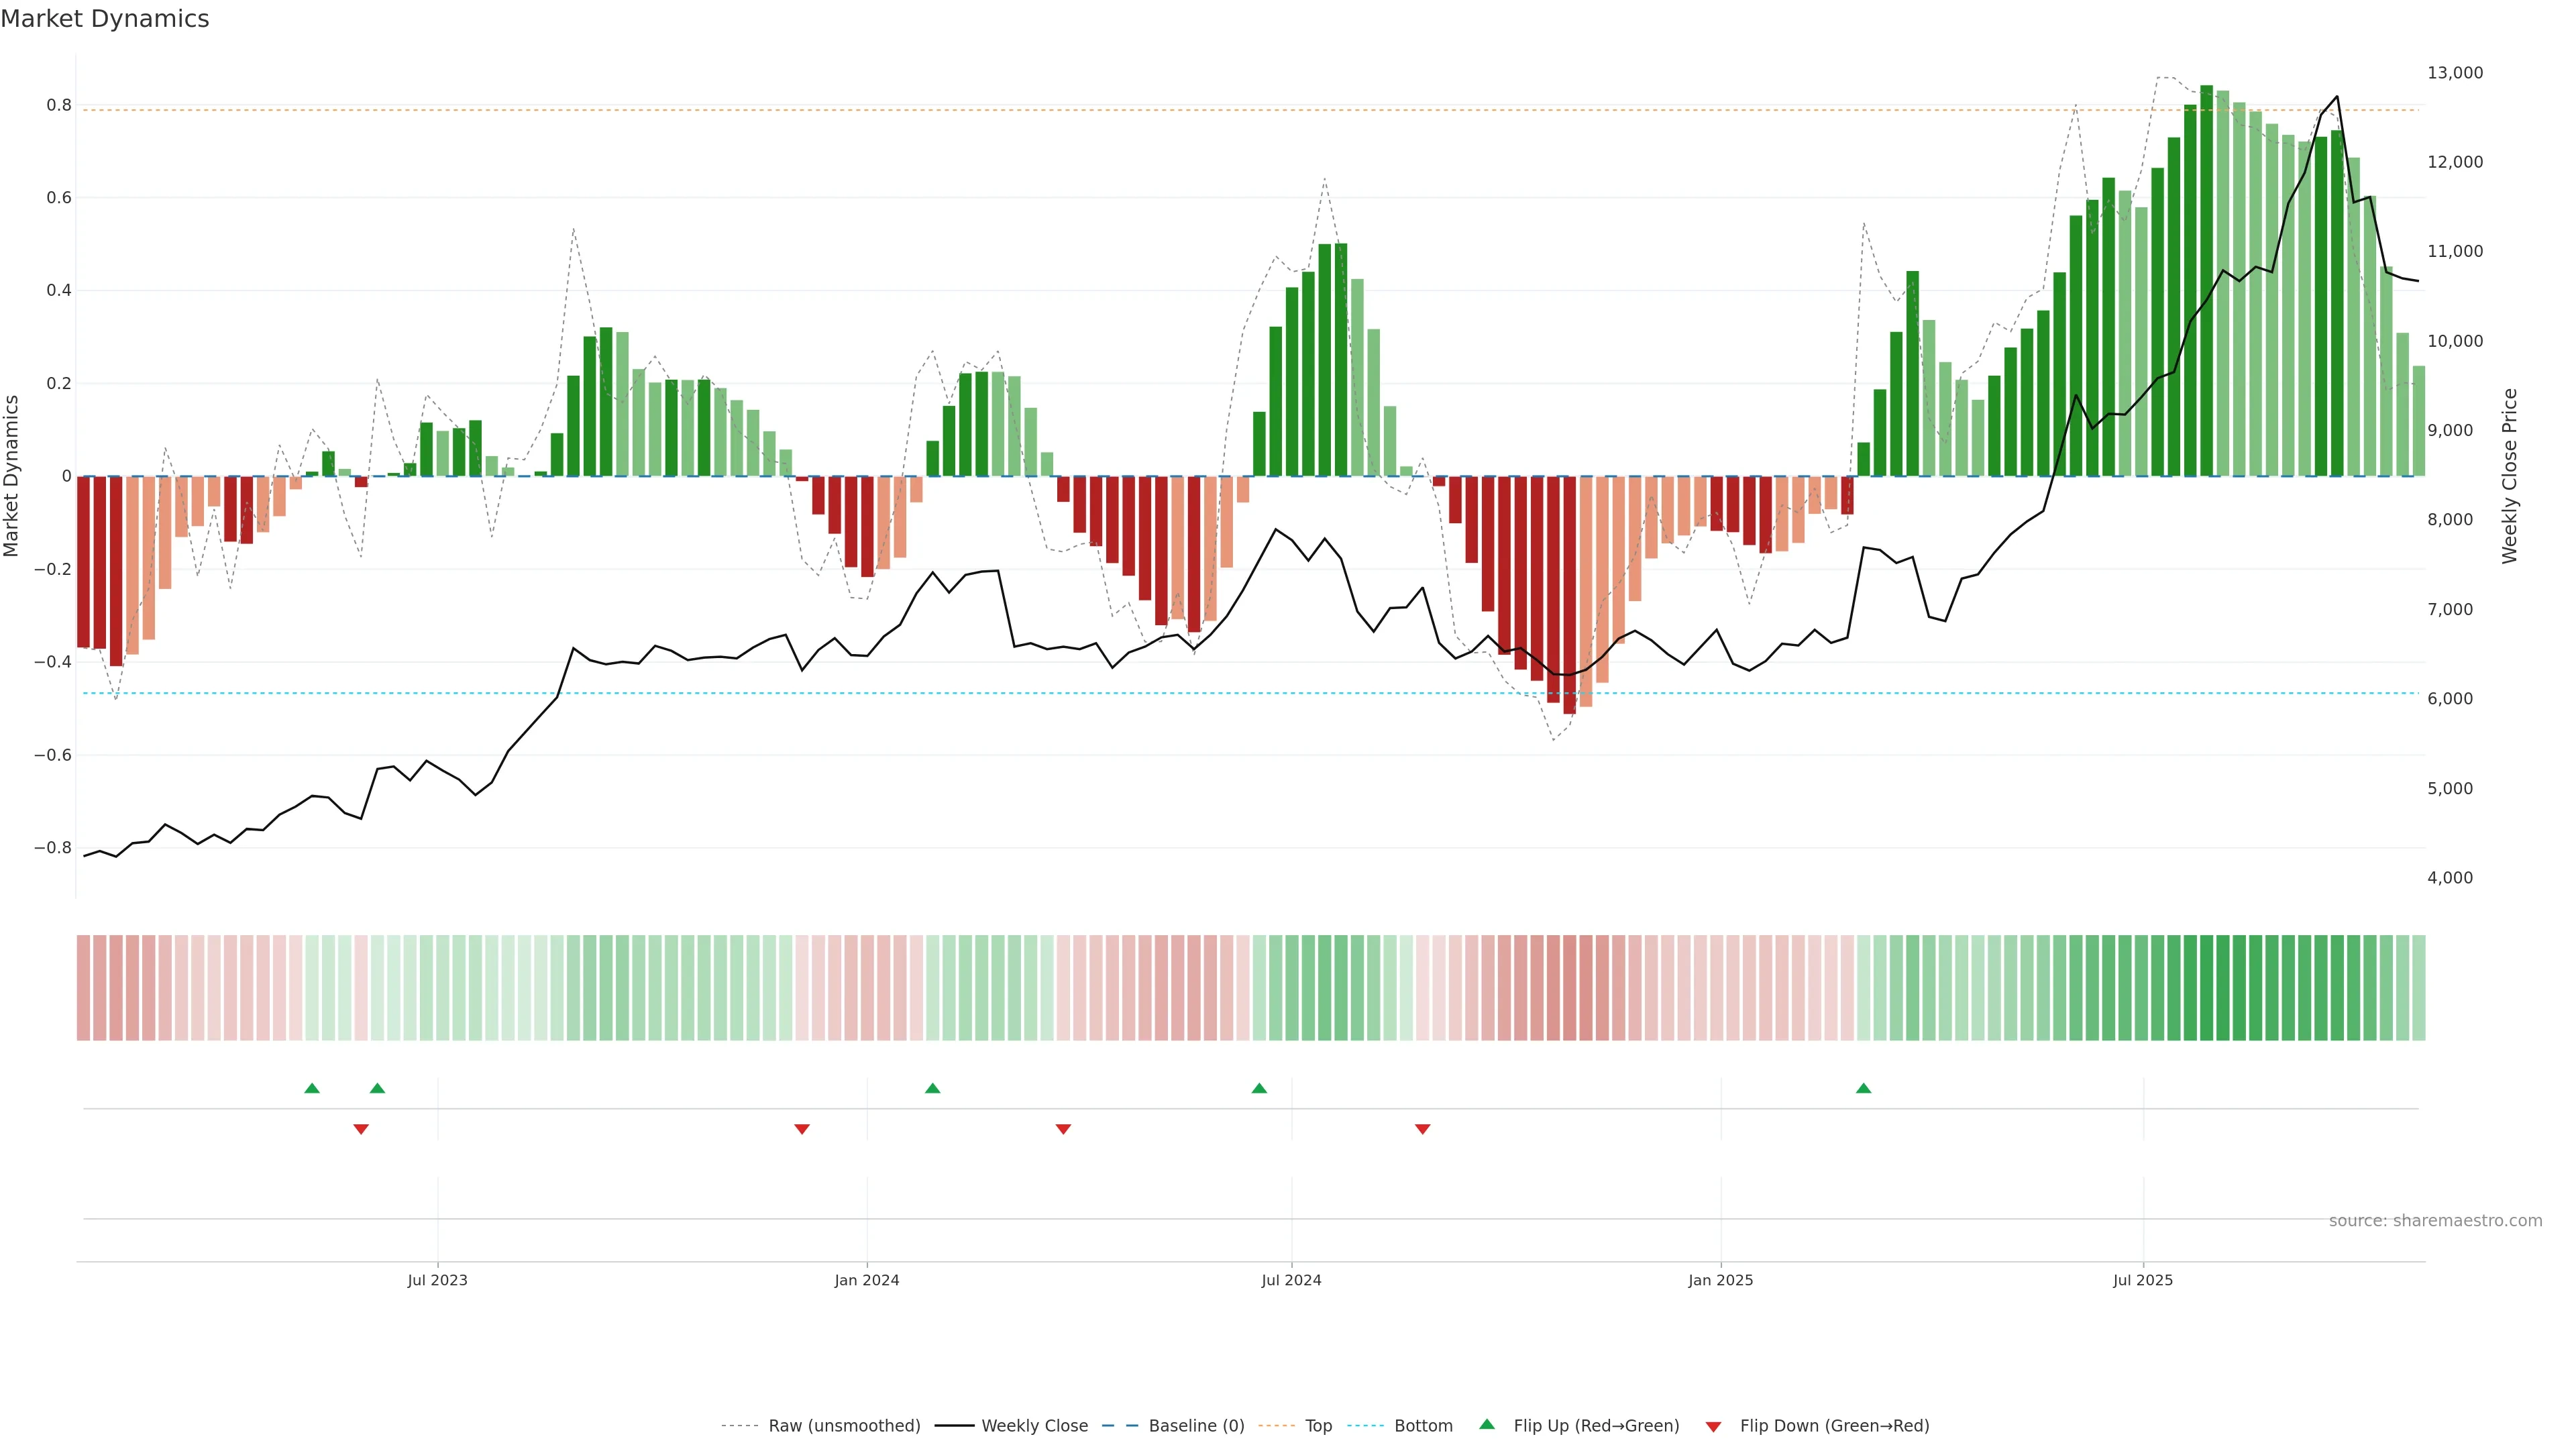This screenshot has width=2576, height=1449.
Task: Click the leftmost red flip-down triangle marker
Action: tap(361, 1129)
